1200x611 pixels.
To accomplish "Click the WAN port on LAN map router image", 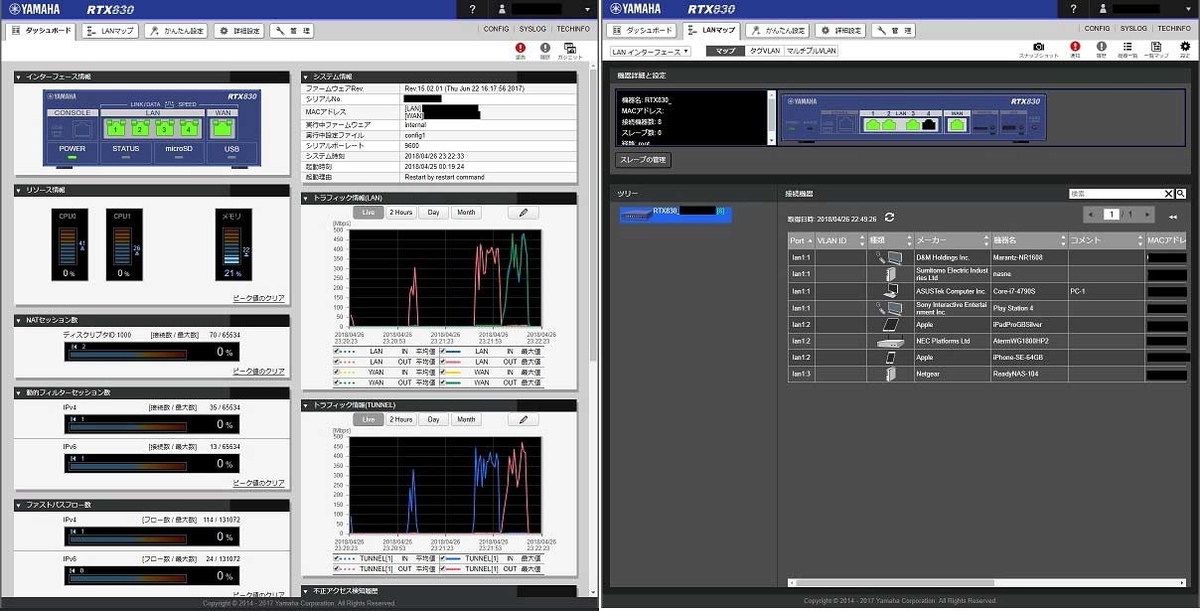I will coord(958,125).
